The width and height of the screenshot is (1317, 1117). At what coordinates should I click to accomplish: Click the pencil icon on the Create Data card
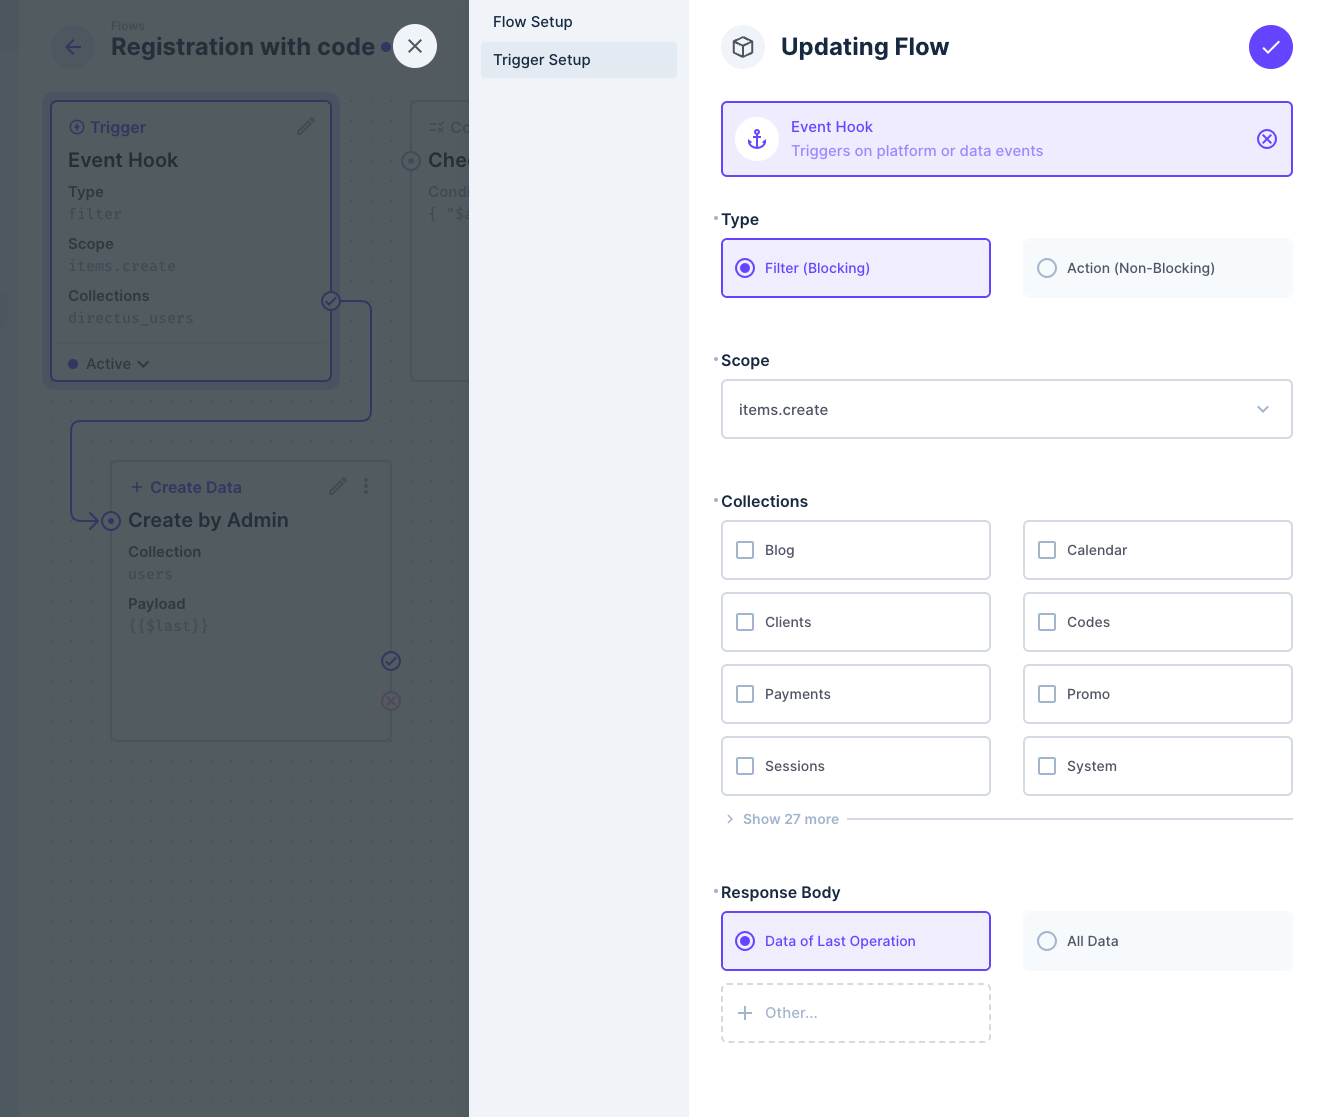[x=337, y=486]
